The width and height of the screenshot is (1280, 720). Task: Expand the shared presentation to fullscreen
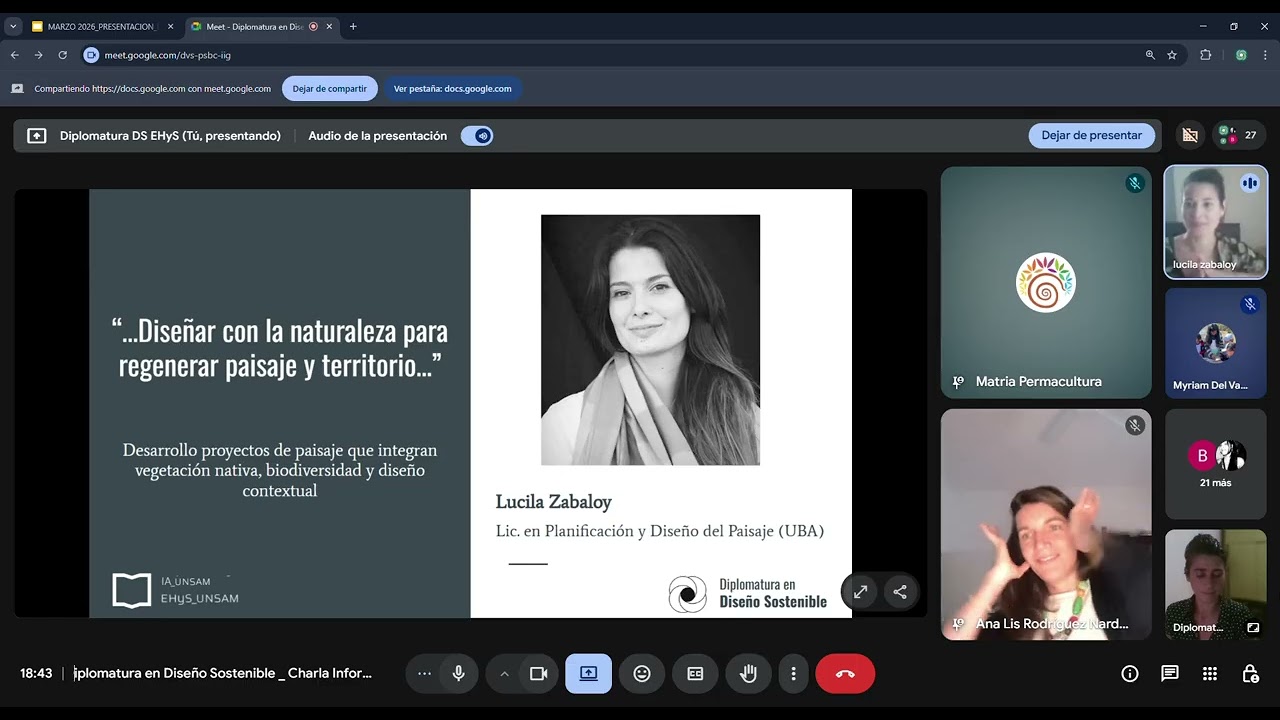[860, 592]
